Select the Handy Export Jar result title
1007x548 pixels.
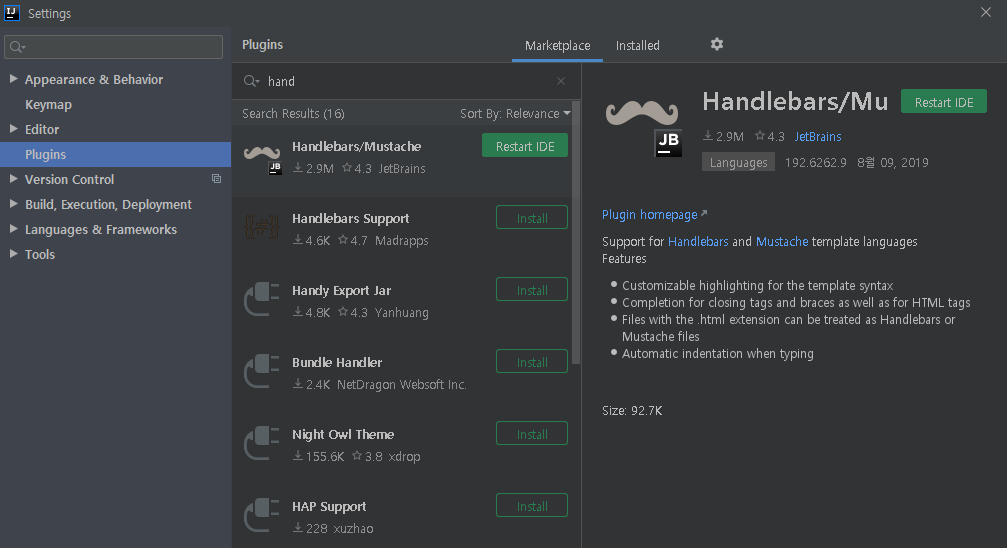point(341,290)
